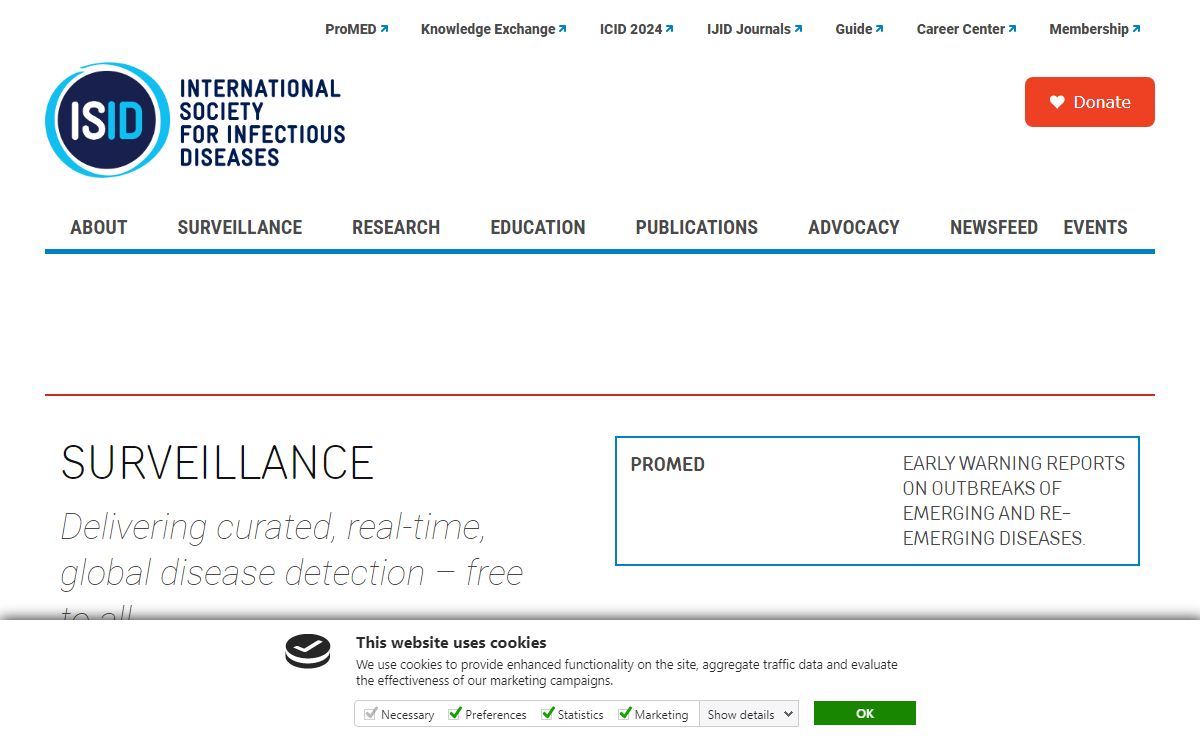This screenshot has width=1200, height=740.
Task: Click the red Donate button
Action: pyautogui.click(x=1090, y=102)
